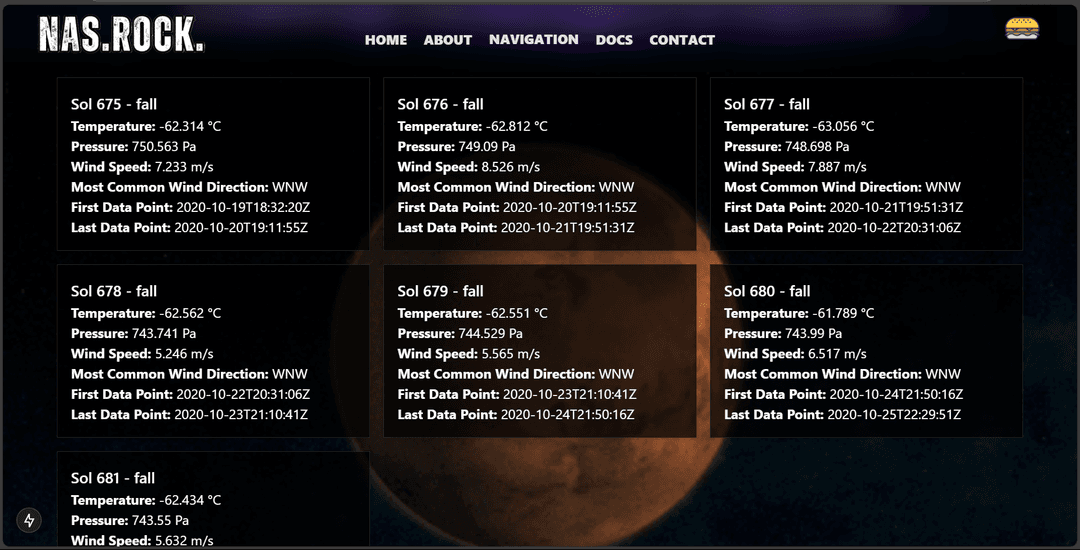This screenshot has height=550, width=1080.
Task: Select the "Sol 680 - fall" card title
Action: (x=767, y=291)
